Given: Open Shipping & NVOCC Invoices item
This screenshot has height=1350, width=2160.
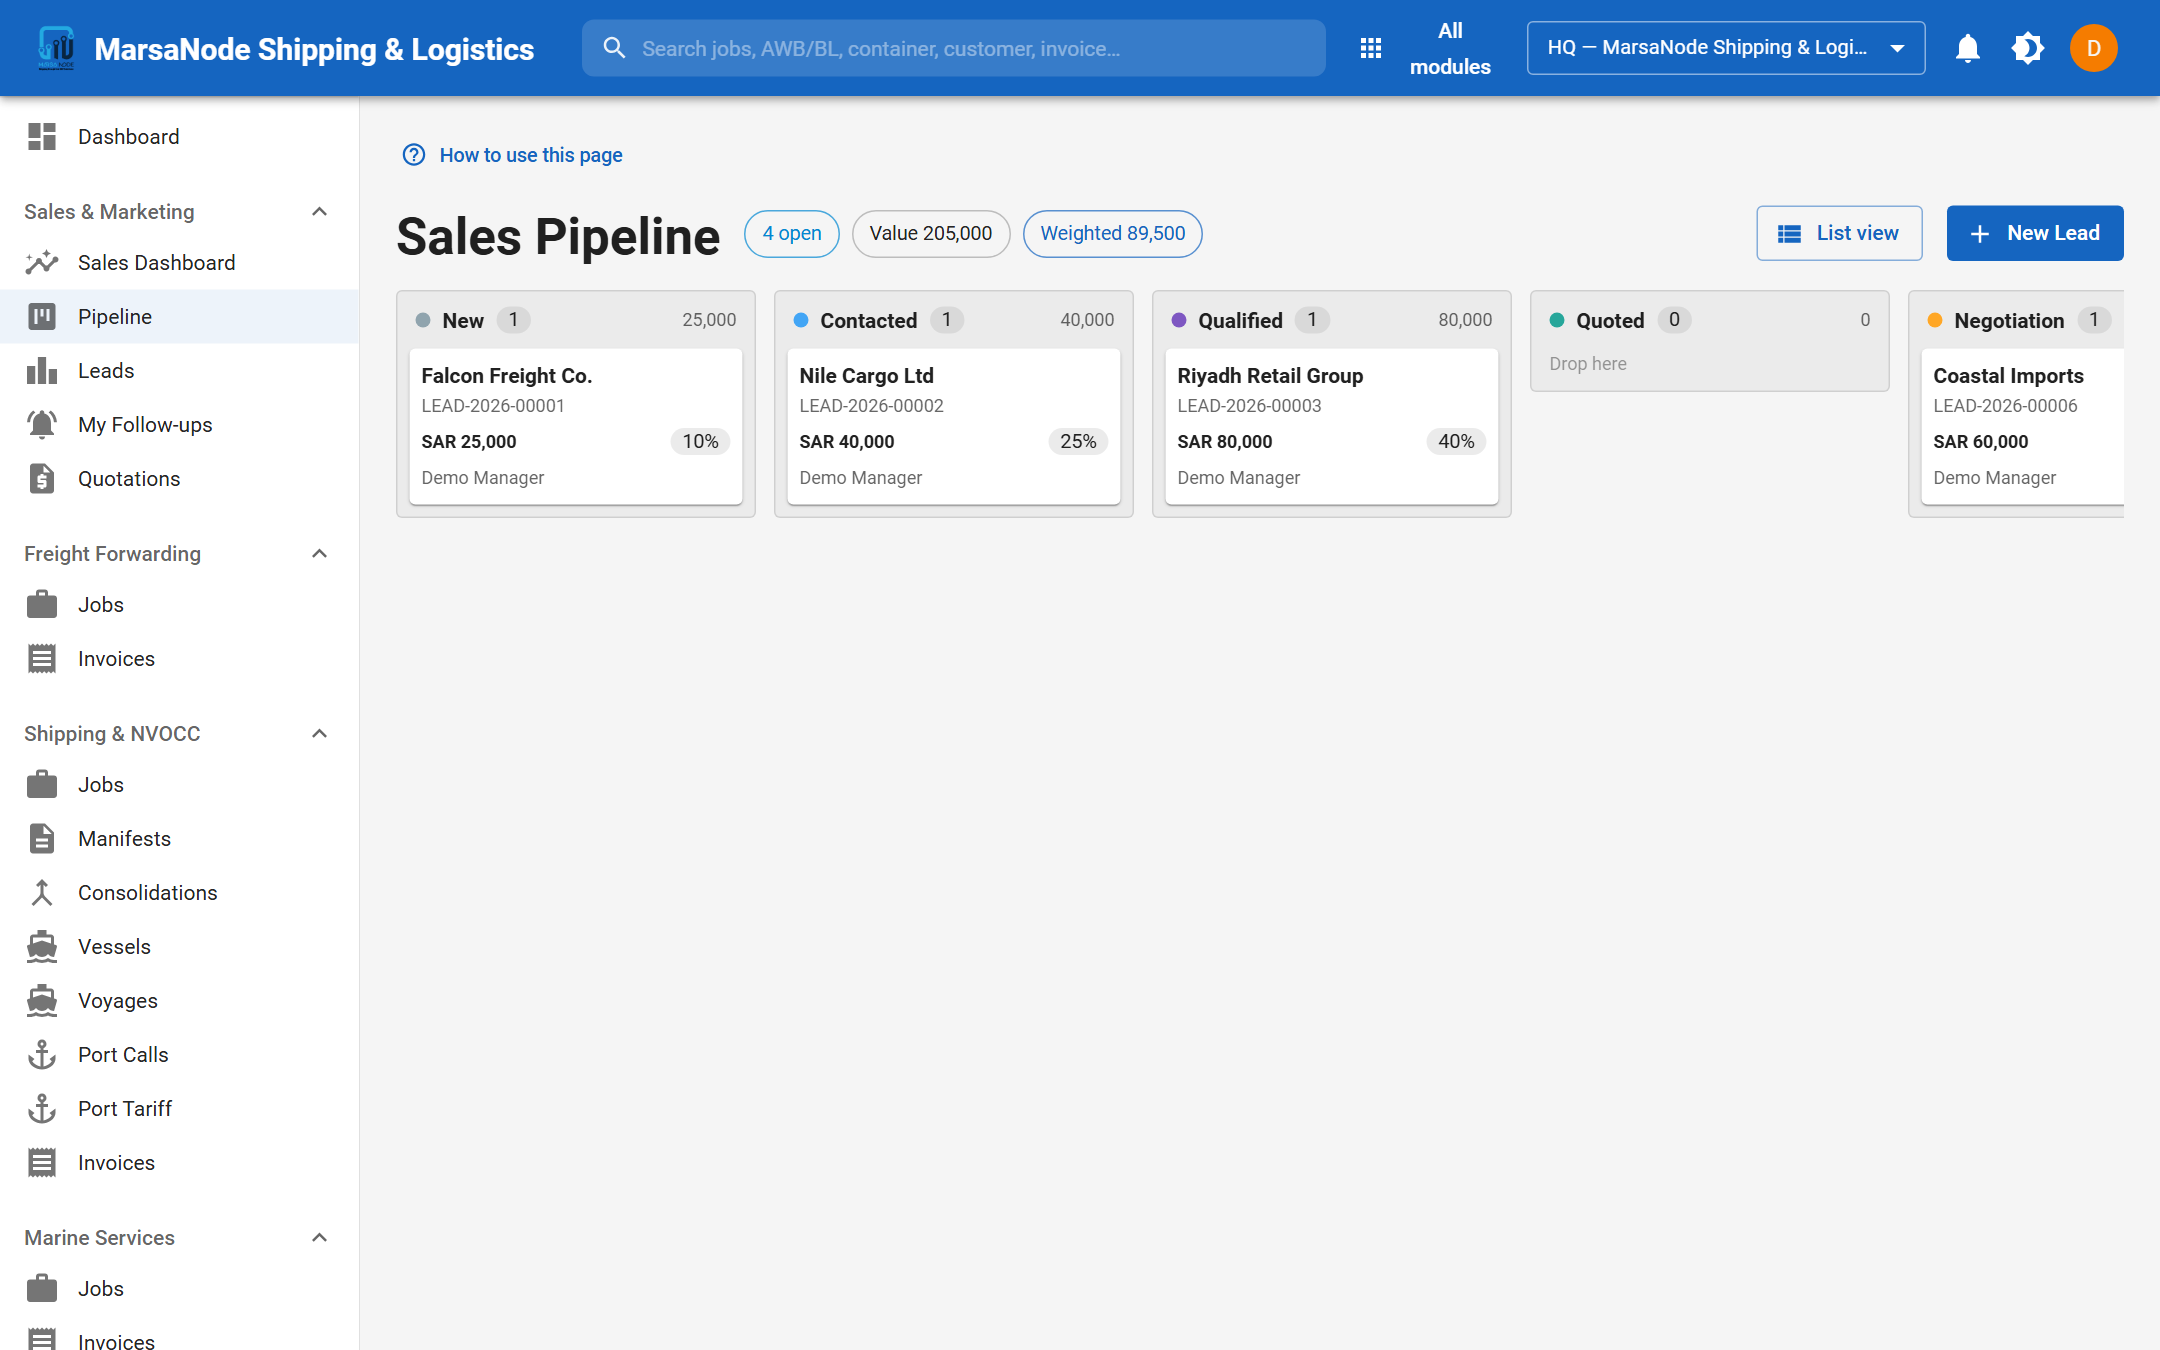Looking at the screenshot, I should 180,1163.
